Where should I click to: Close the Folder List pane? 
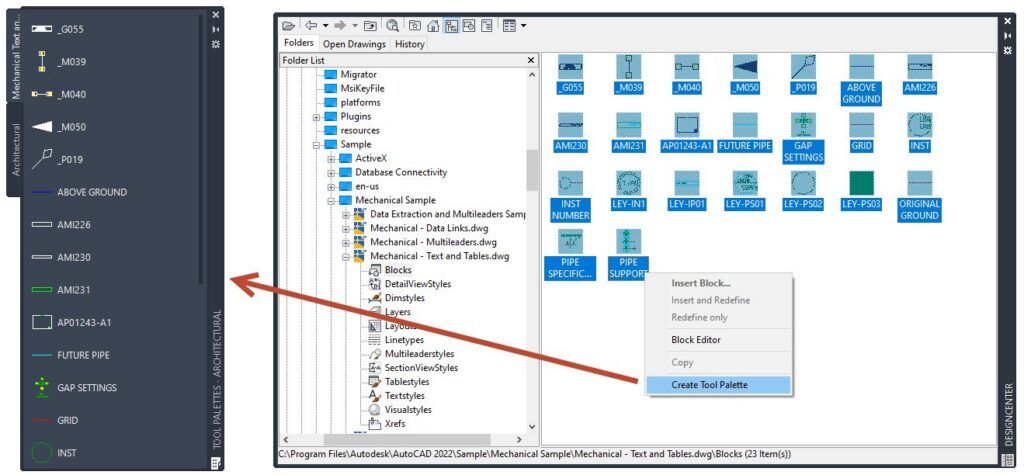531,60
